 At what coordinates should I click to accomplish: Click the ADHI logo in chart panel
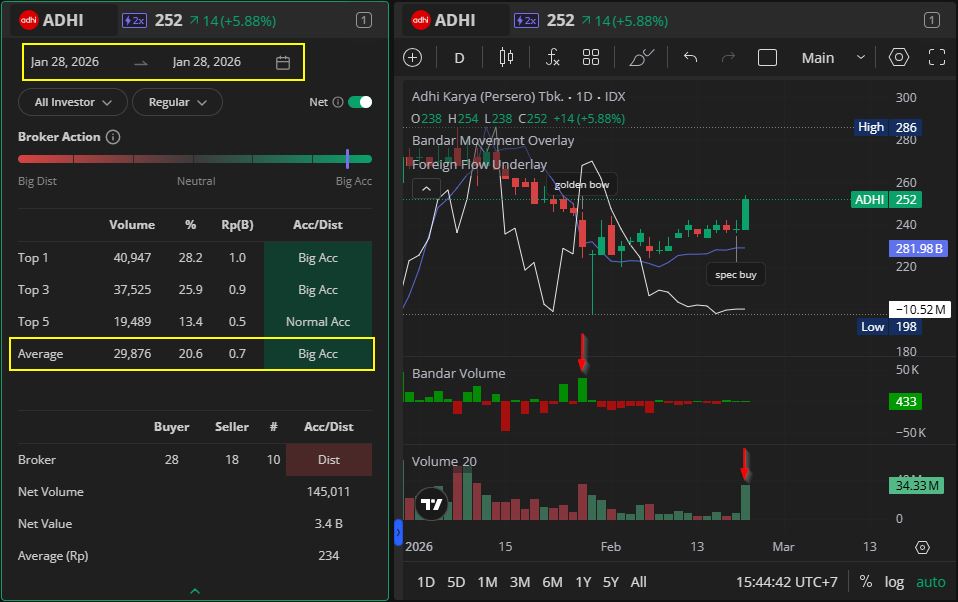tap(420, 20)
